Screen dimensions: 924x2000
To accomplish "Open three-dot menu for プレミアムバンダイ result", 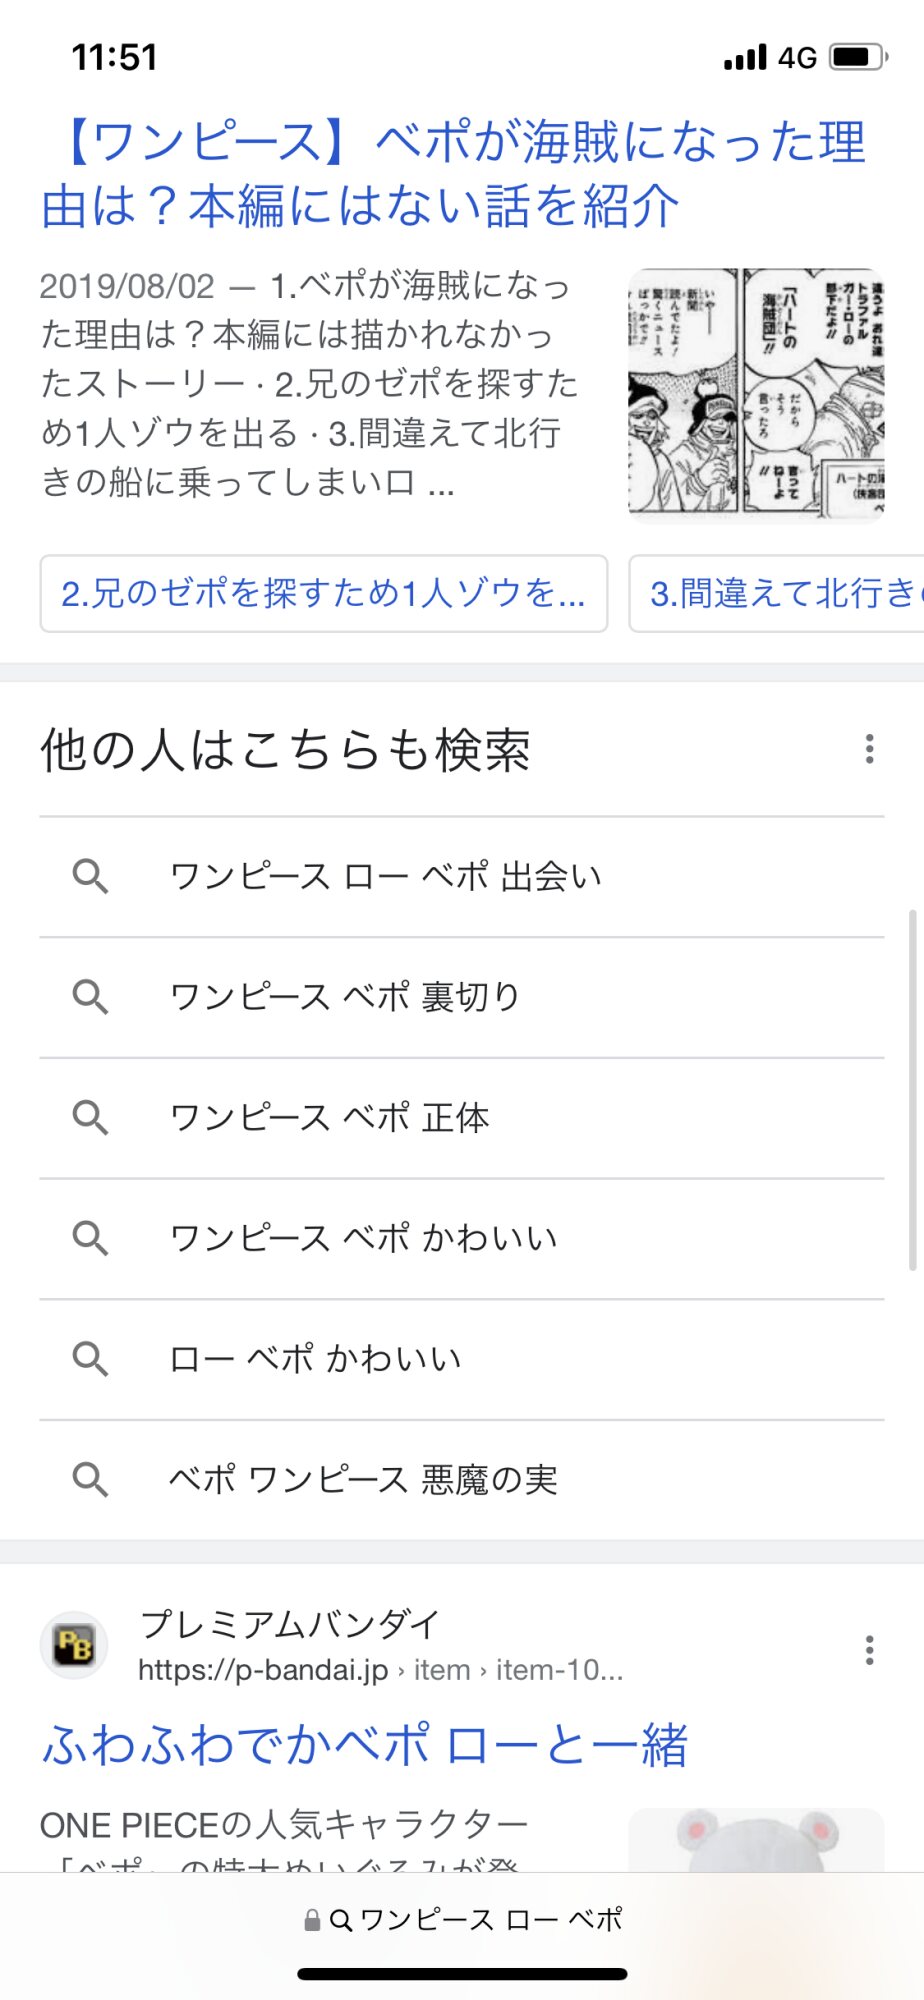I will [869, 1650].
